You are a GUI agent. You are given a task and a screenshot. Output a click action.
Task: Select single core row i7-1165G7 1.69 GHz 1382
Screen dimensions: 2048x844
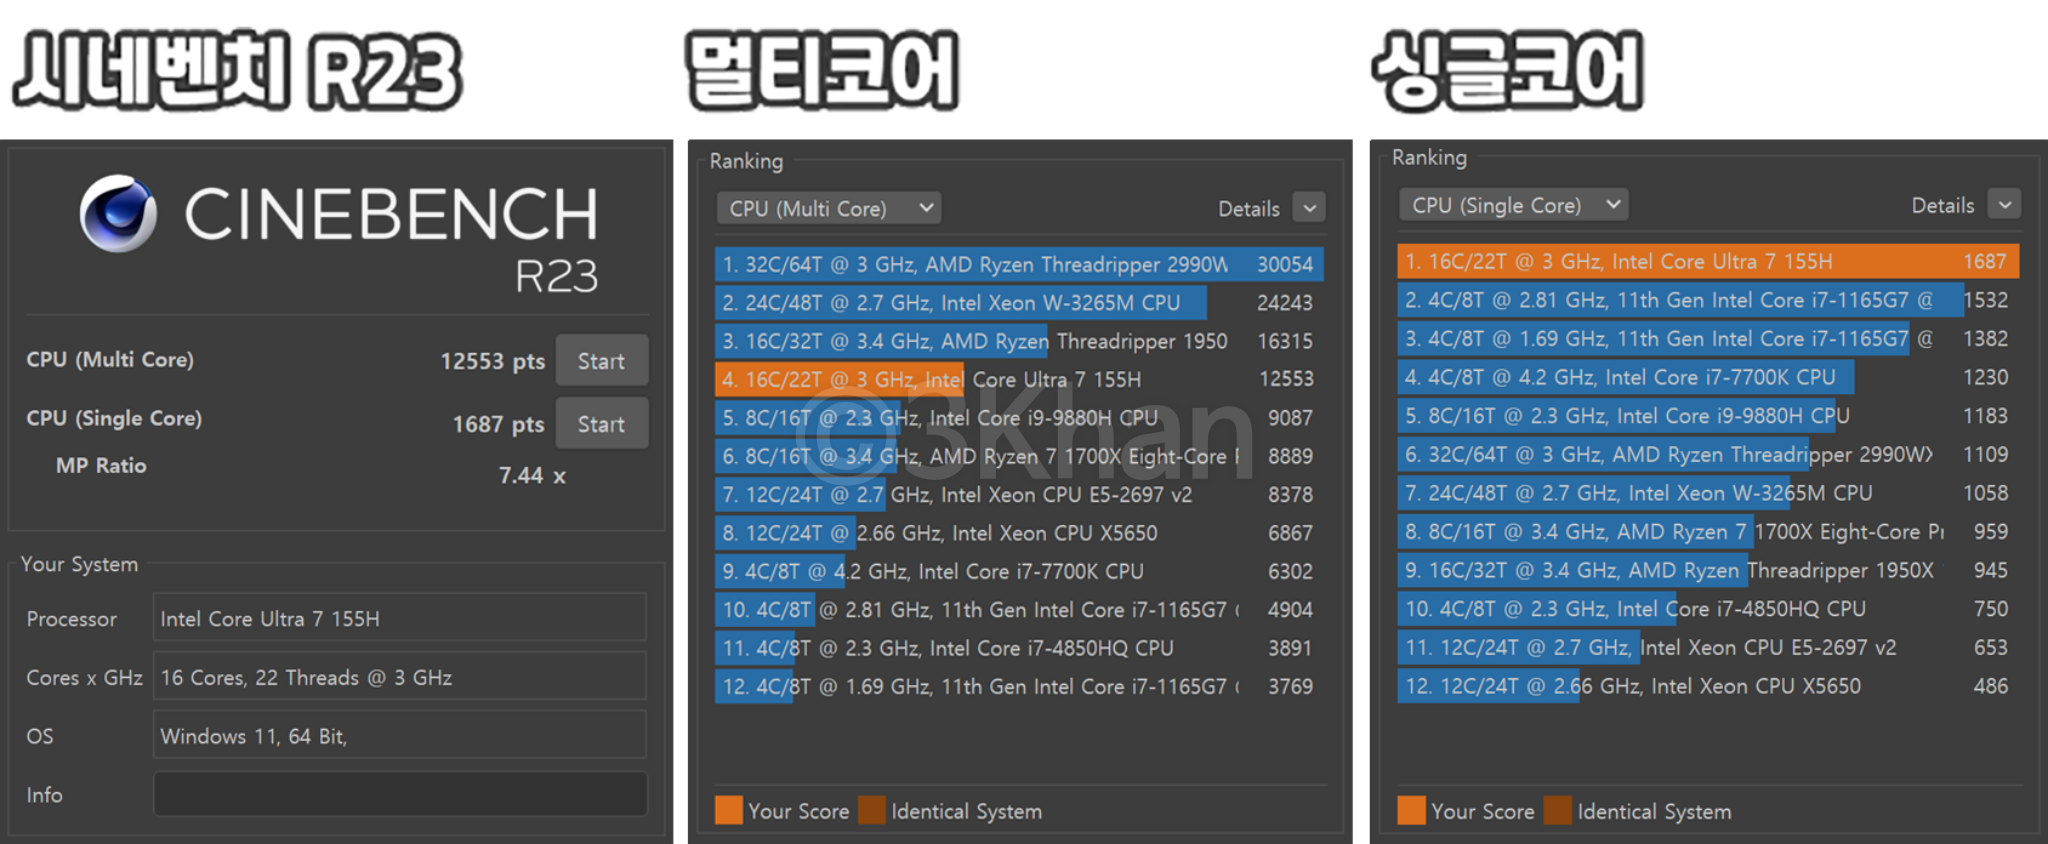(x=1708, y=338)
